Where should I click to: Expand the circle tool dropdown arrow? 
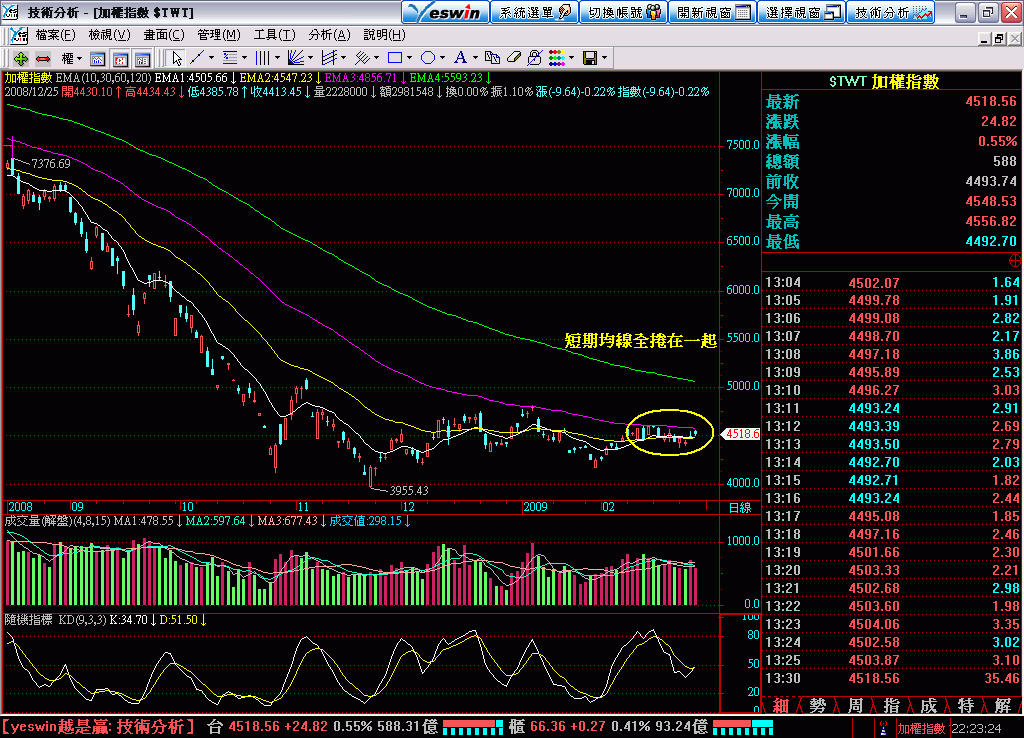click(442, 58)
